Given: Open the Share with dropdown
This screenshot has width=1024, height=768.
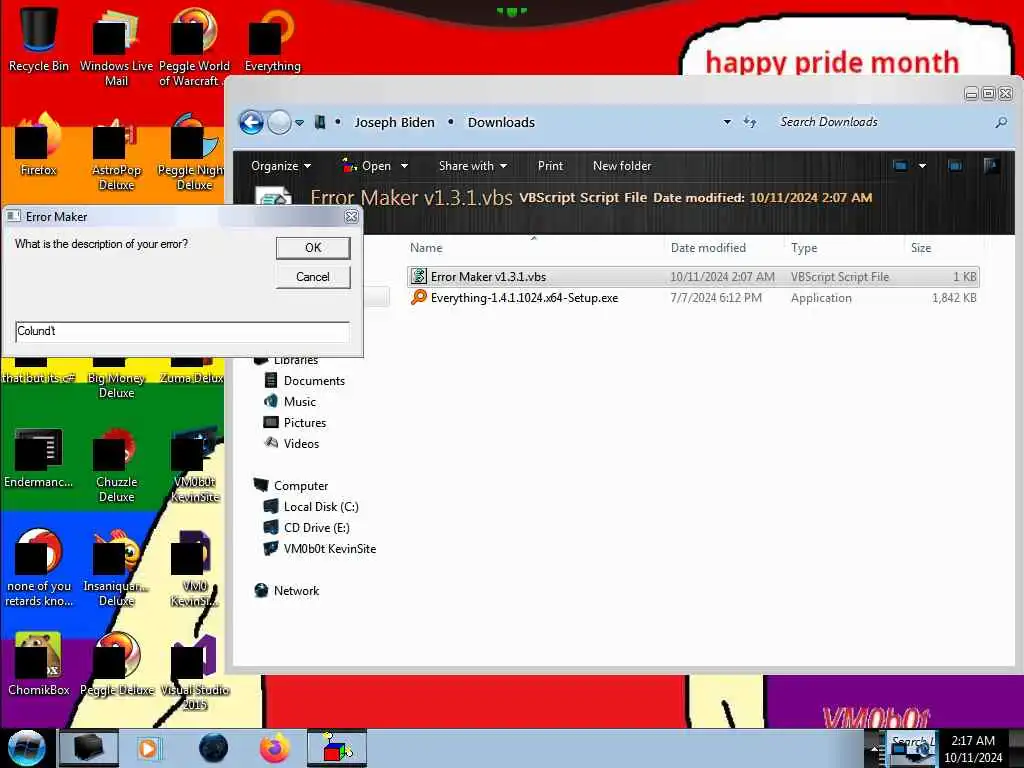Looking at the screenshot, I should click(x=473, y=166).
